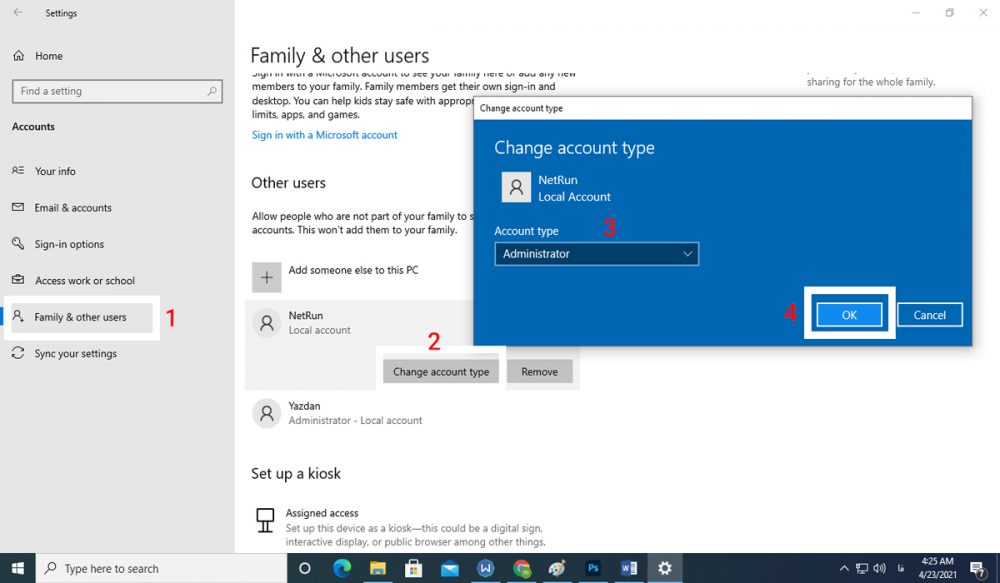The image size is (1000, 583).
Task: Launch Microsoft Store from the taskbar
Action: [413, 568]
